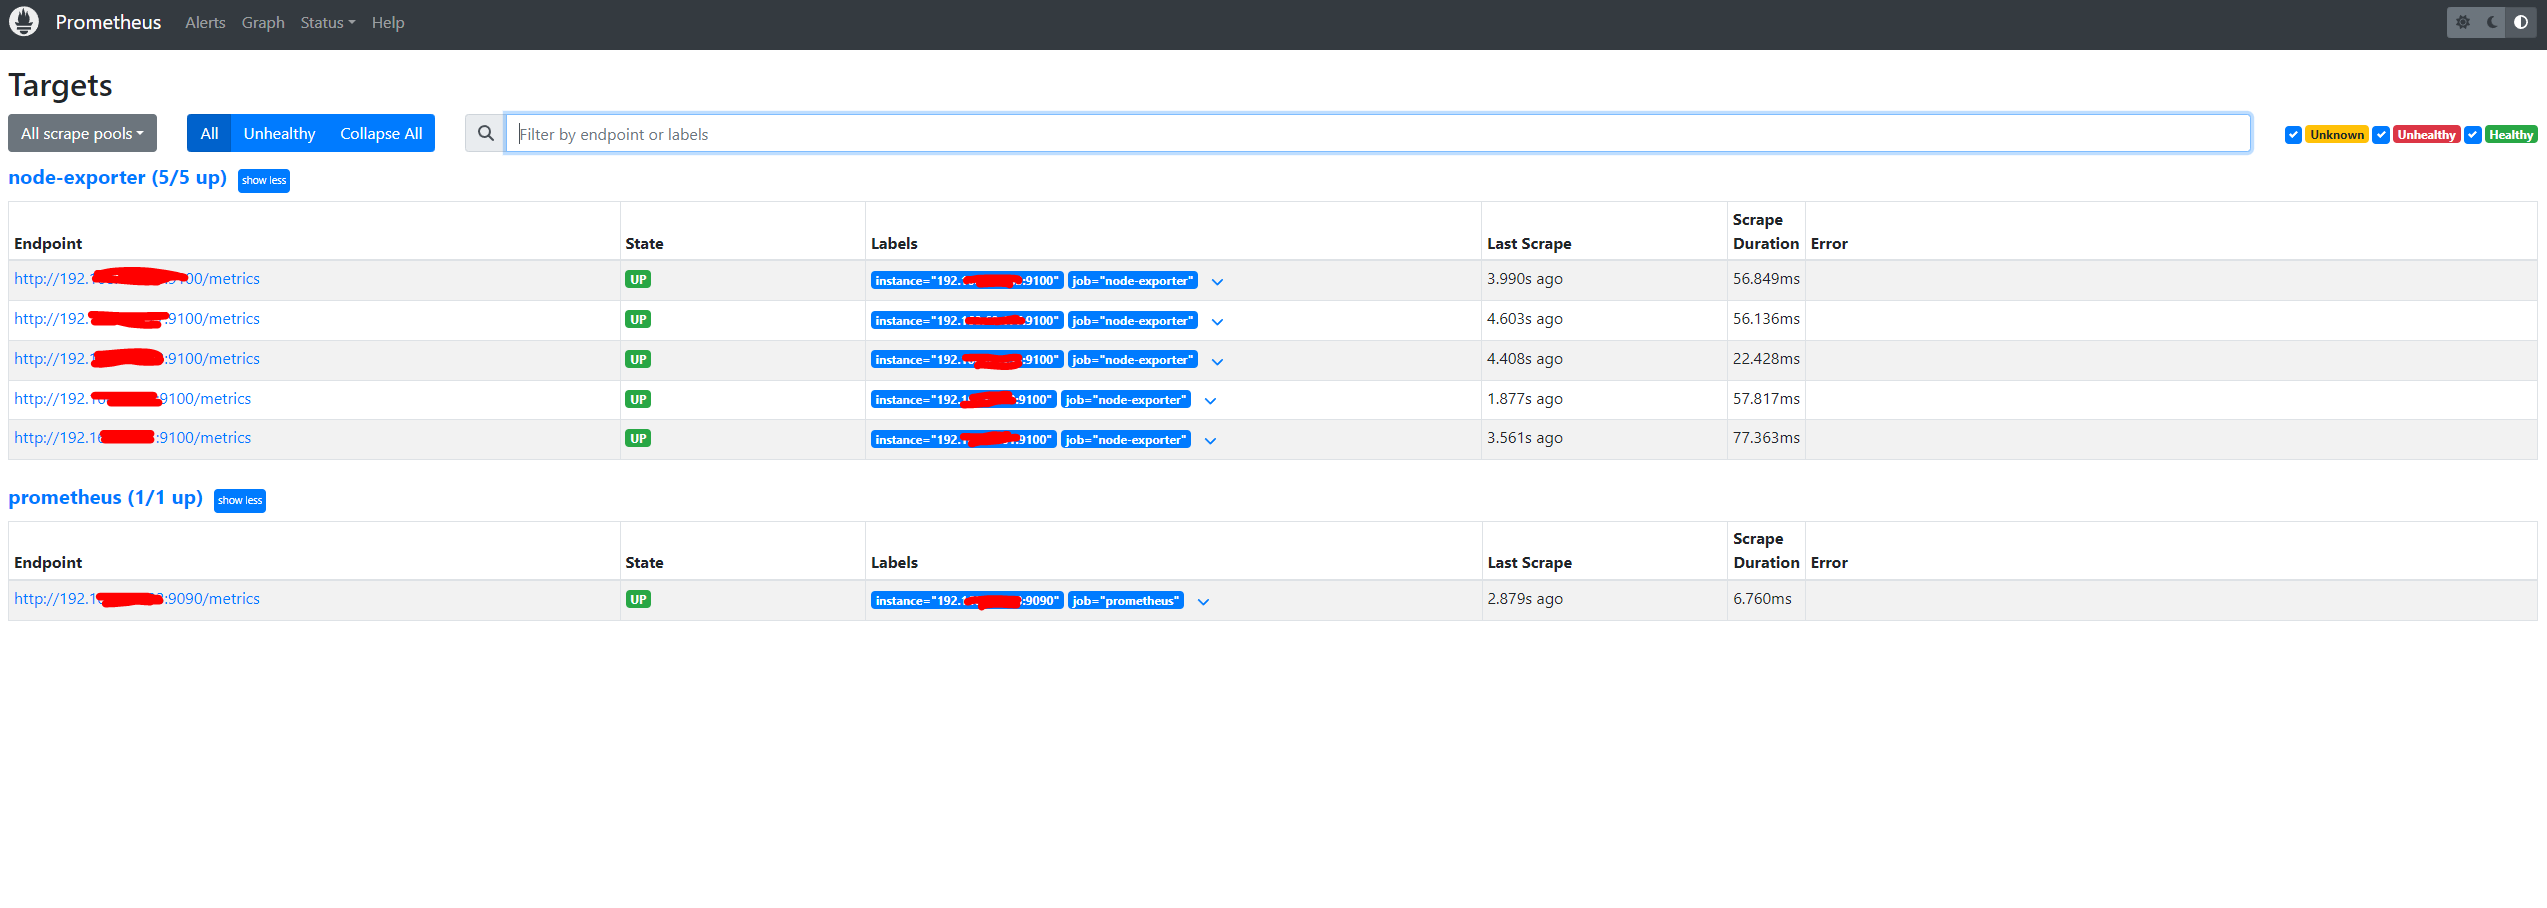Image resolution: width=2547 pixels, height=908 pixels.
Task: Expand the Status menu in navbar
Action: click(x=327, y=22)
